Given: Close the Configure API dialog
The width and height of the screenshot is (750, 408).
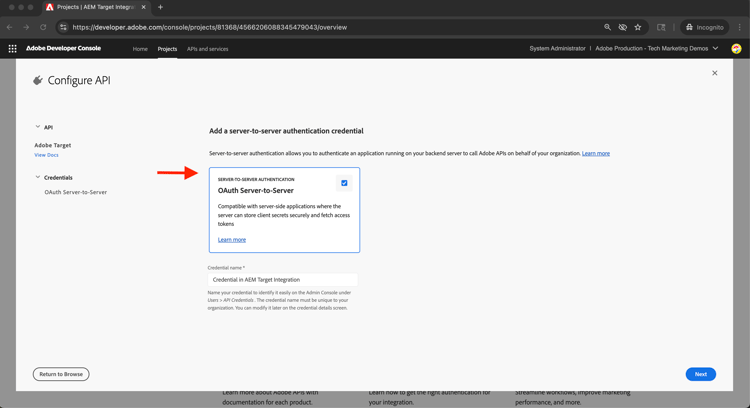Looking at the screenshot, I should point(715,73).
